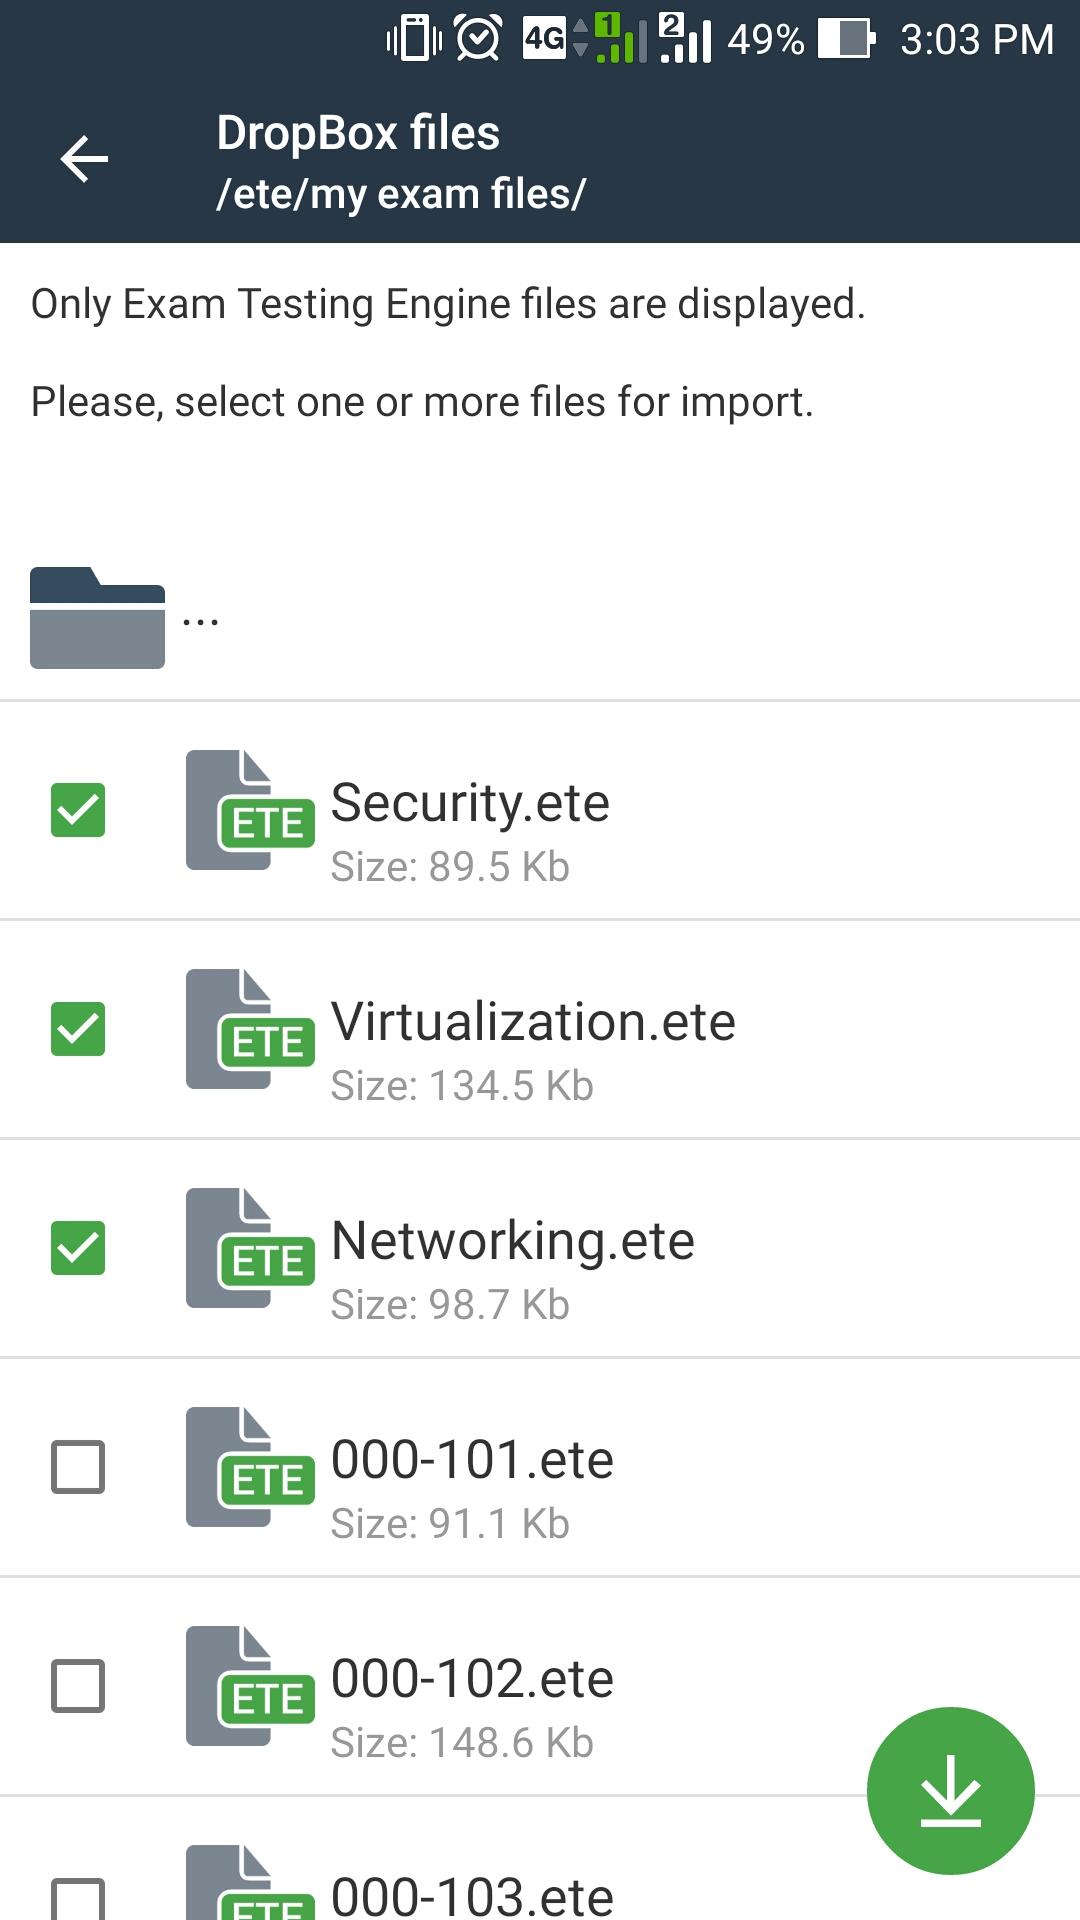Tap the 000-102.ete file icon

click(249, 1686)
